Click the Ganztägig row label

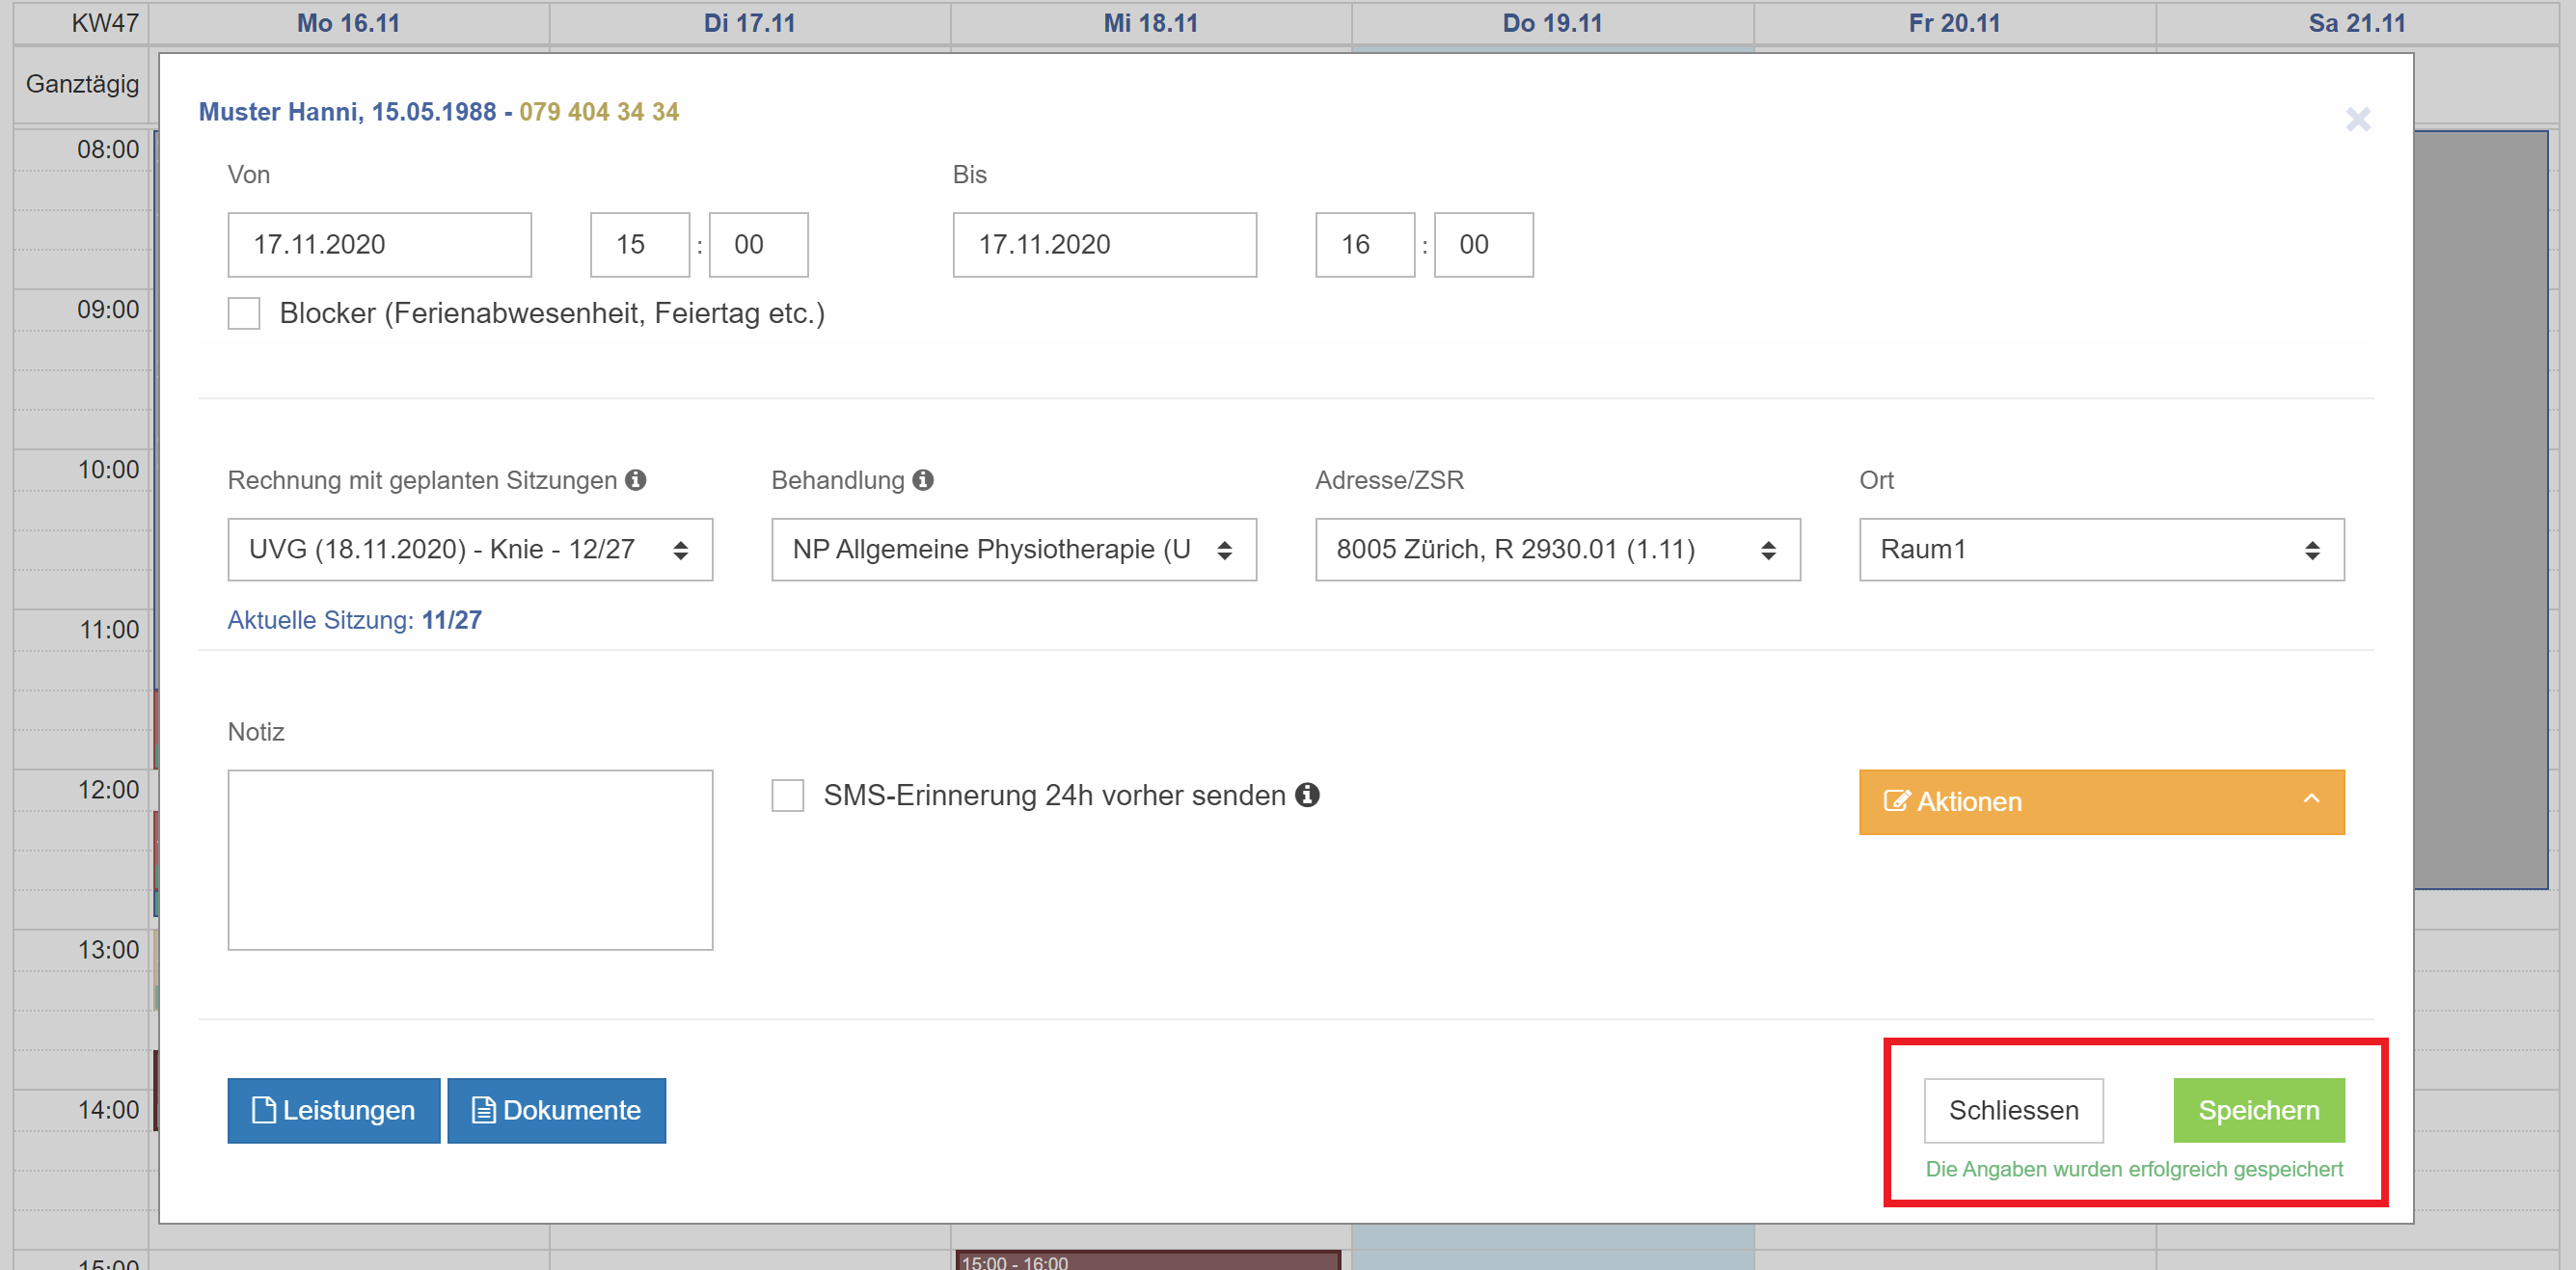point(83,84)
